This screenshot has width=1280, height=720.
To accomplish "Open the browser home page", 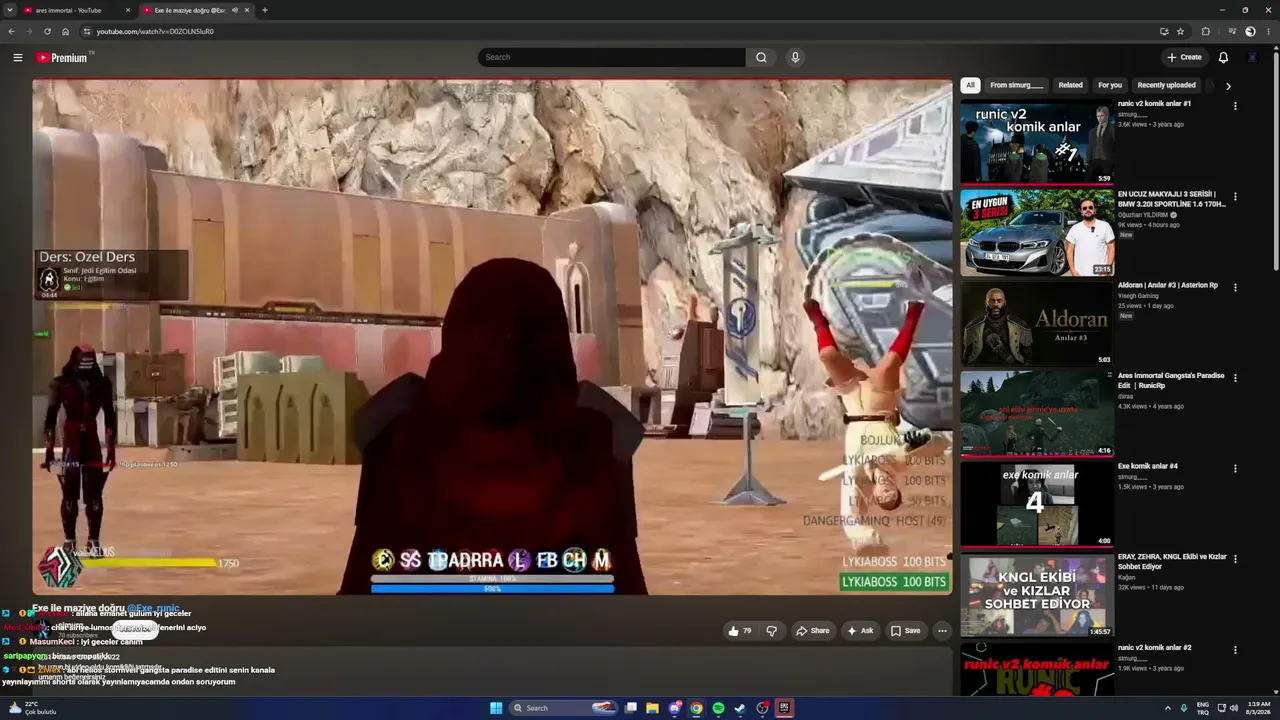I will [65, 31].
